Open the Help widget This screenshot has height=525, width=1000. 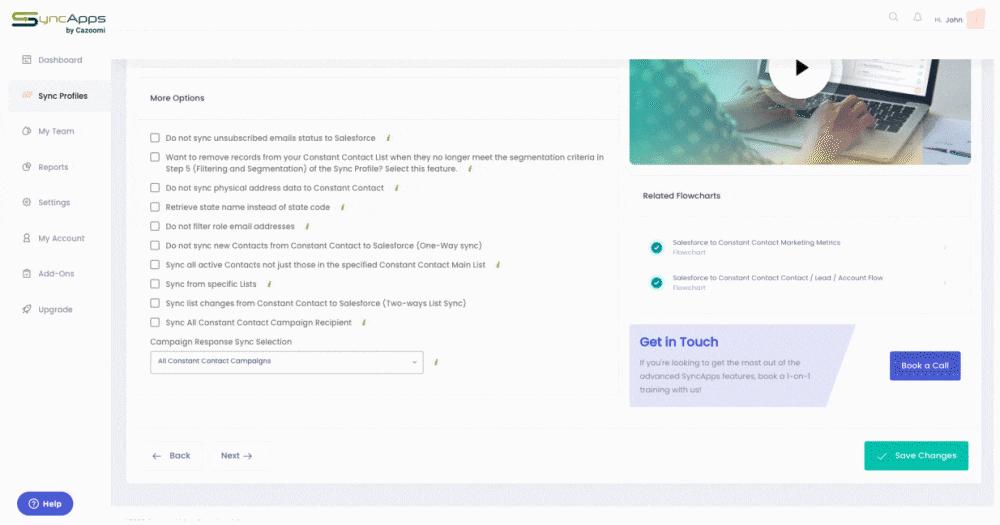pos(45,504)
